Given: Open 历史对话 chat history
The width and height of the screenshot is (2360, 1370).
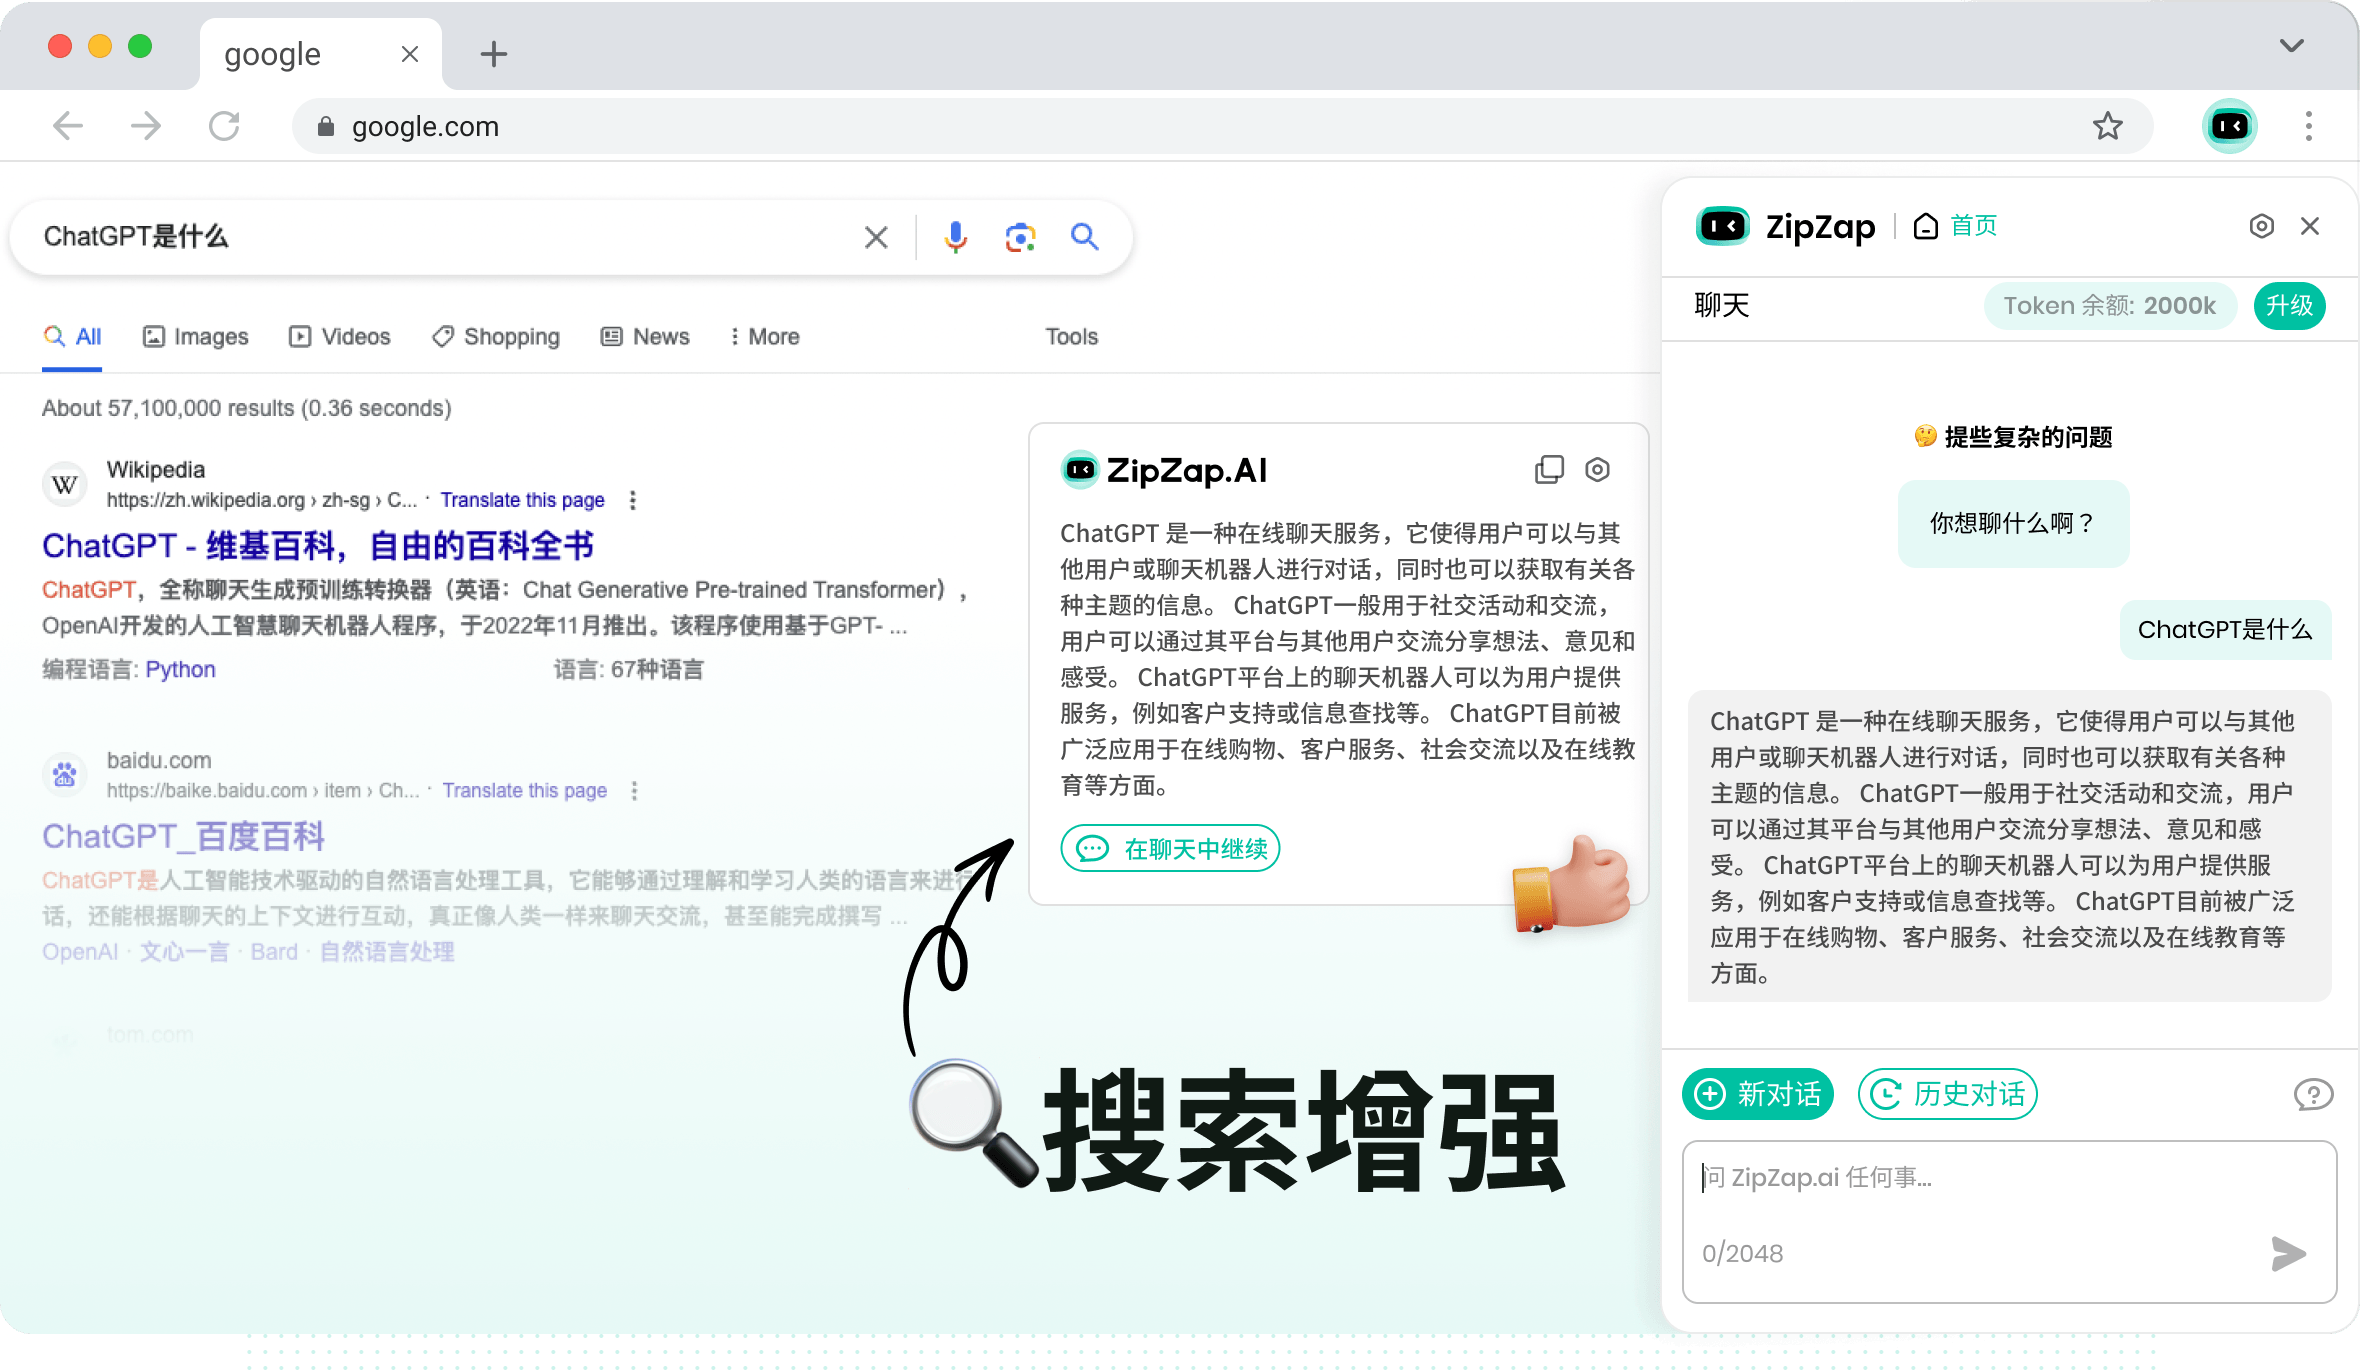Looking at the screenshot, I should 1947,1094.
